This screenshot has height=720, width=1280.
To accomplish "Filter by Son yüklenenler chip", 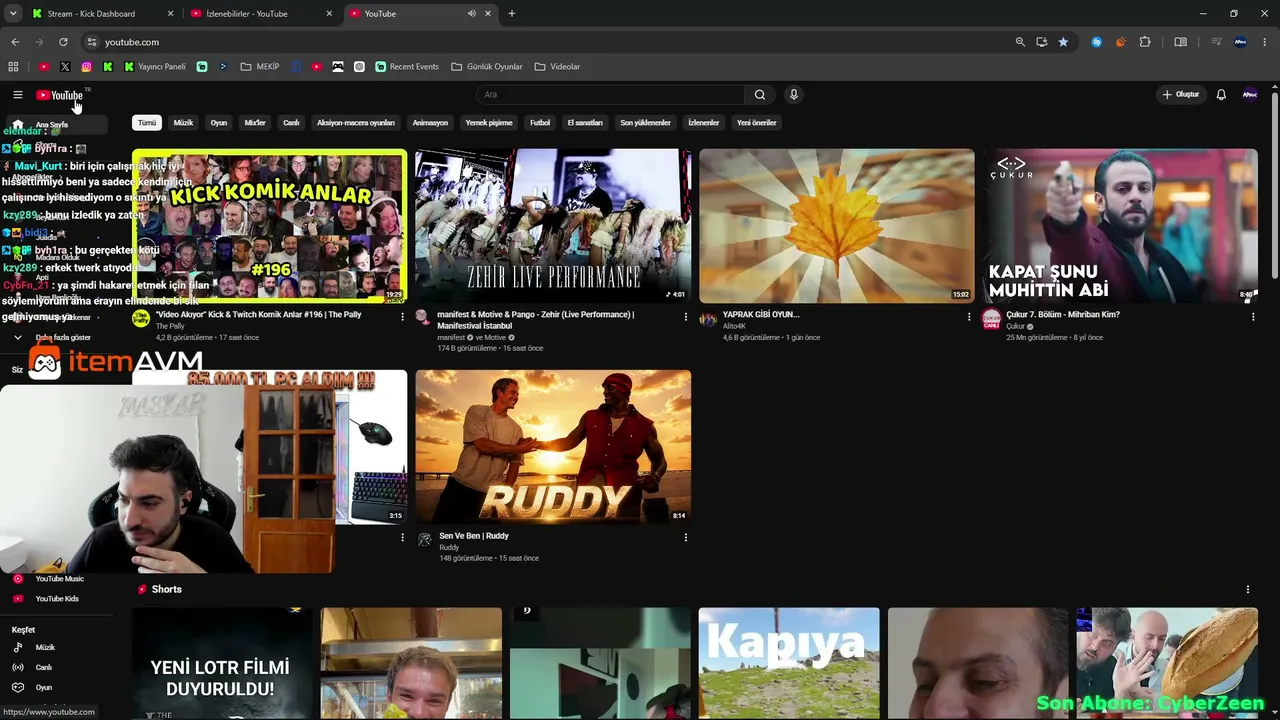I will click(645, 123).
